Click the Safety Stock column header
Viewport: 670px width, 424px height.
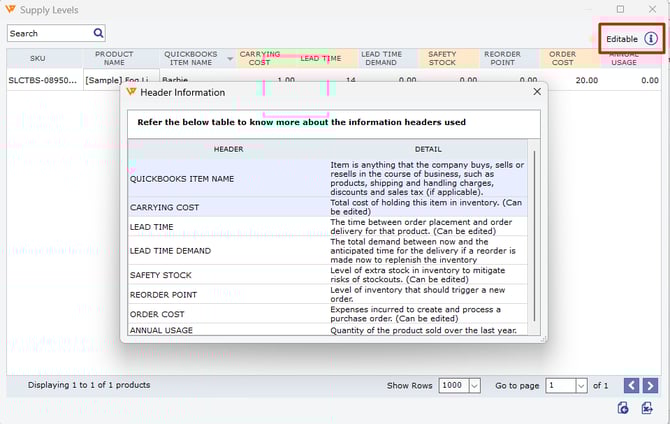pyautogui.click(x=442, y=58)
